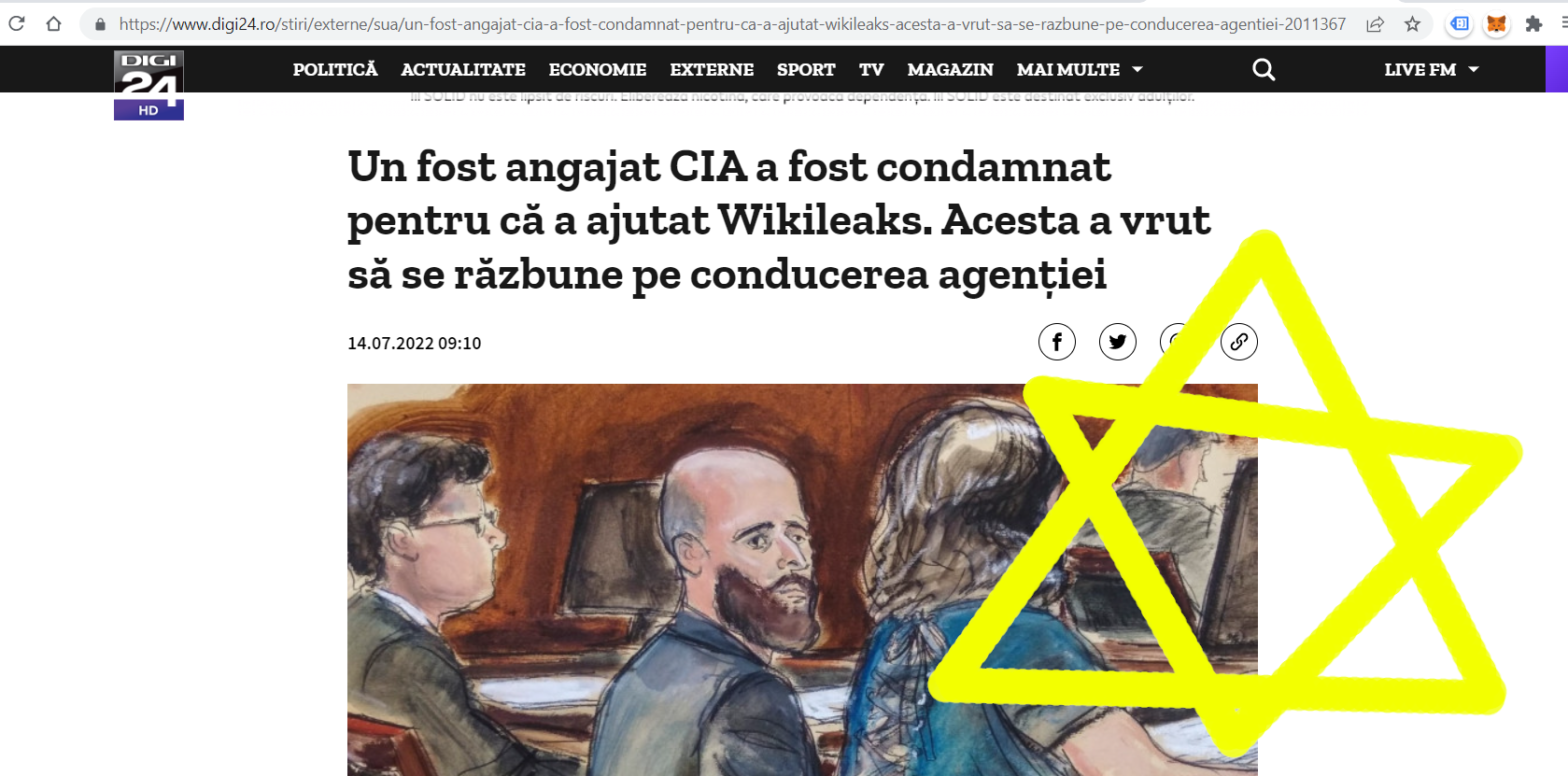This screenshot has width=1568, height=776.
Task: Go to the SPORT section
Action: [806, 70]
